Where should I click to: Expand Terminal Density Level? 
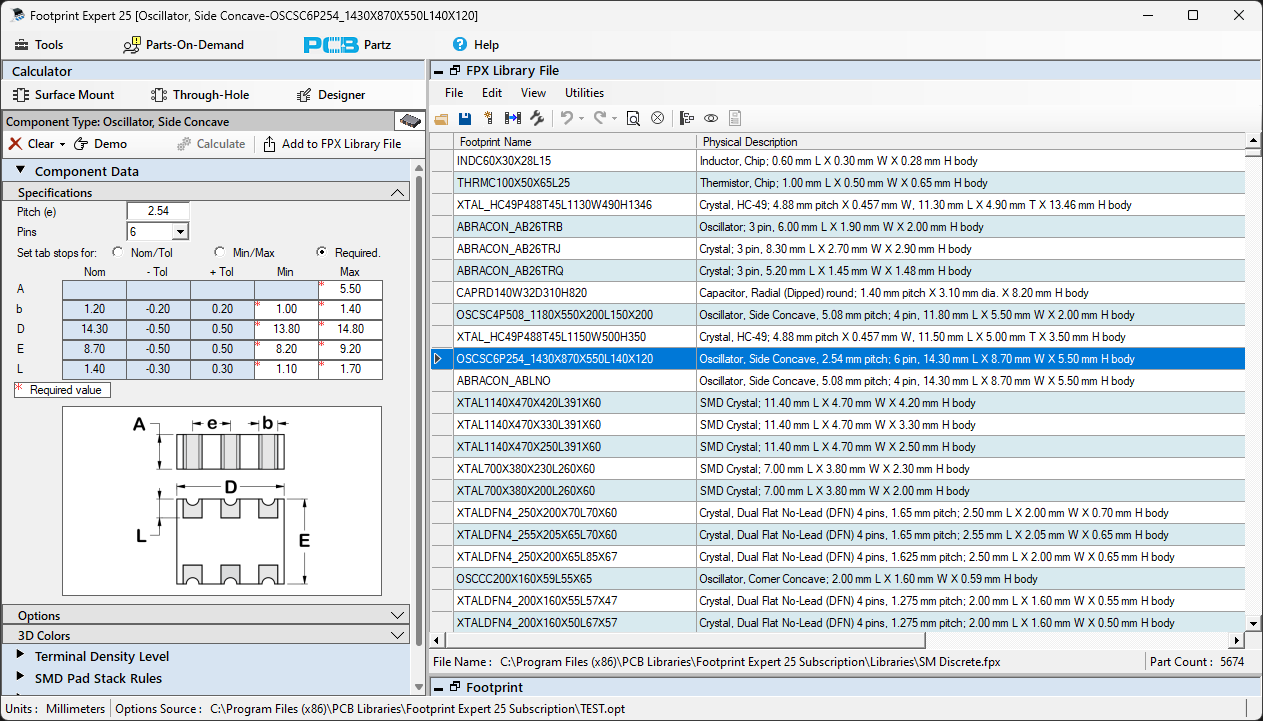20,656
